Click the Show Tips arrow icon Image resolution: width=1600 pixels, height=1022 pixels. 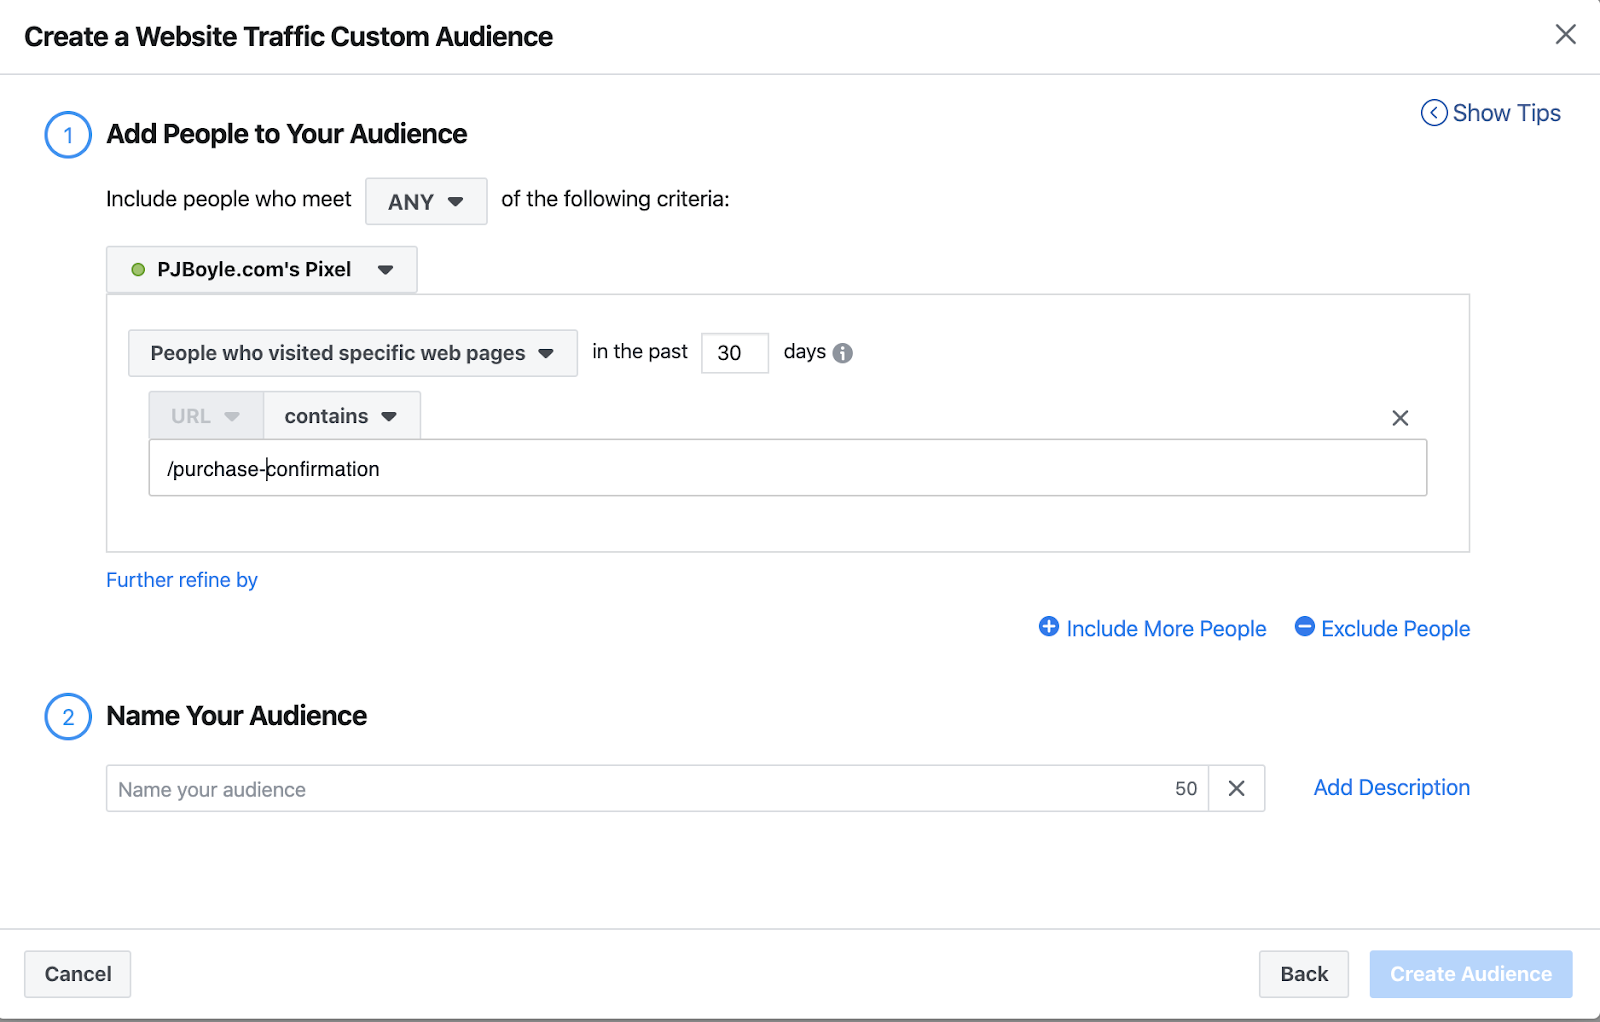tap(1433, 113)
